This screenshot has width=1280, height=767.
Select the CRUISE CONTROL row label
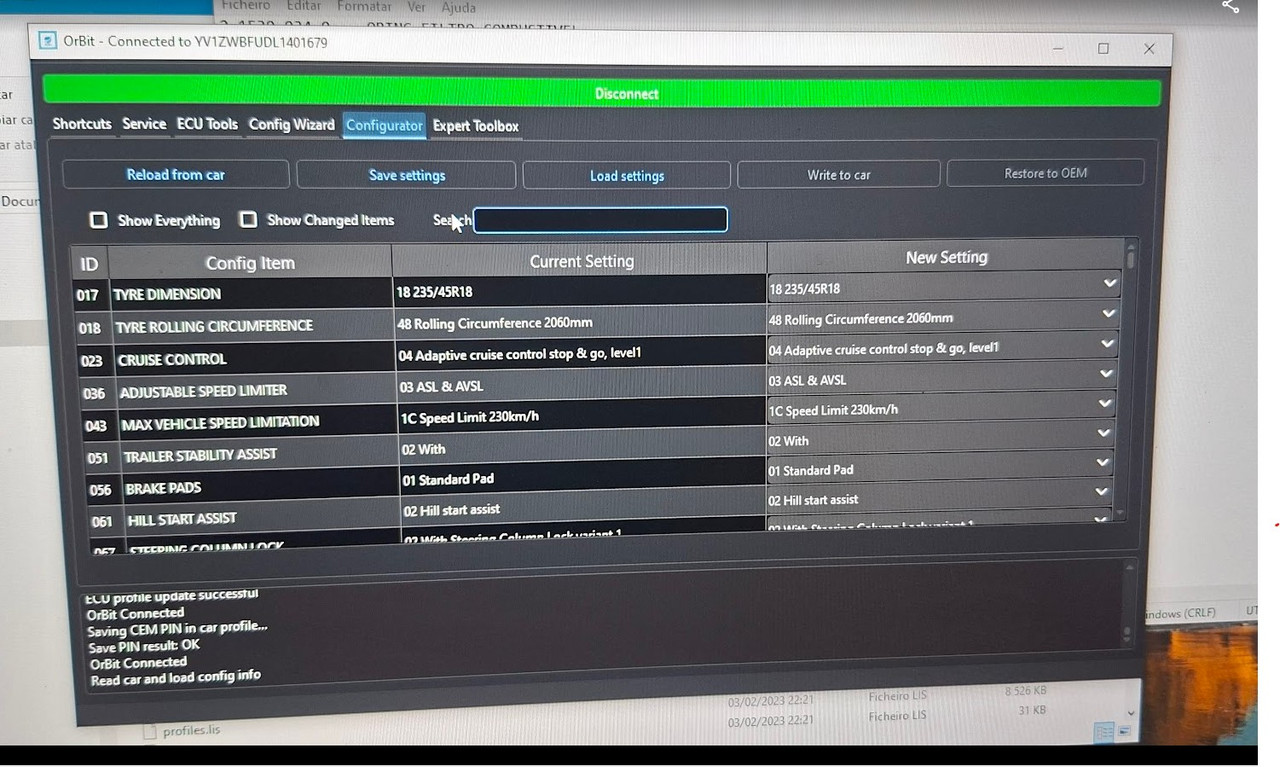[x=172, y=359]
